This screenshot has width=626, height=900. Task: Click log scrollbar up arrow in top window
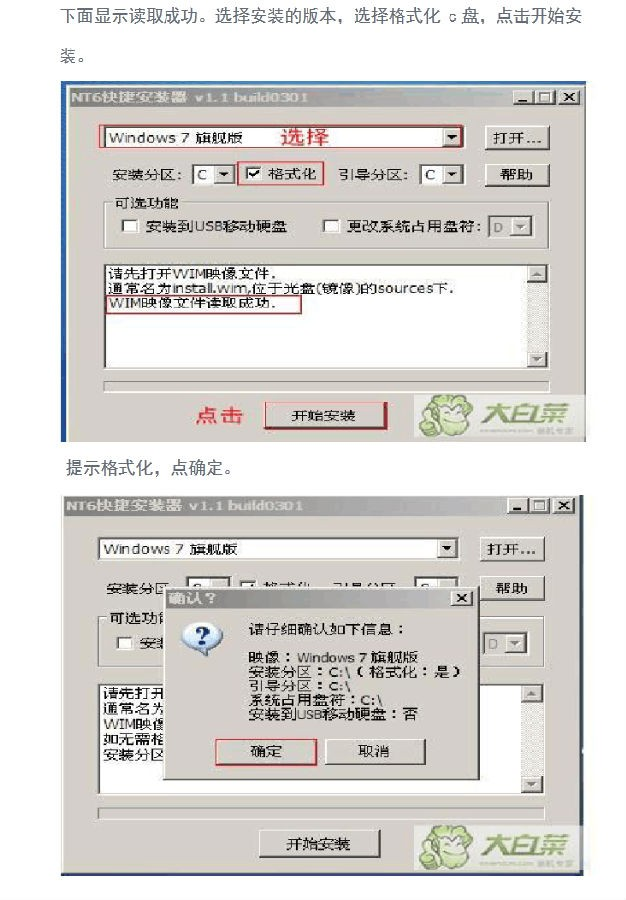point(537,274)
